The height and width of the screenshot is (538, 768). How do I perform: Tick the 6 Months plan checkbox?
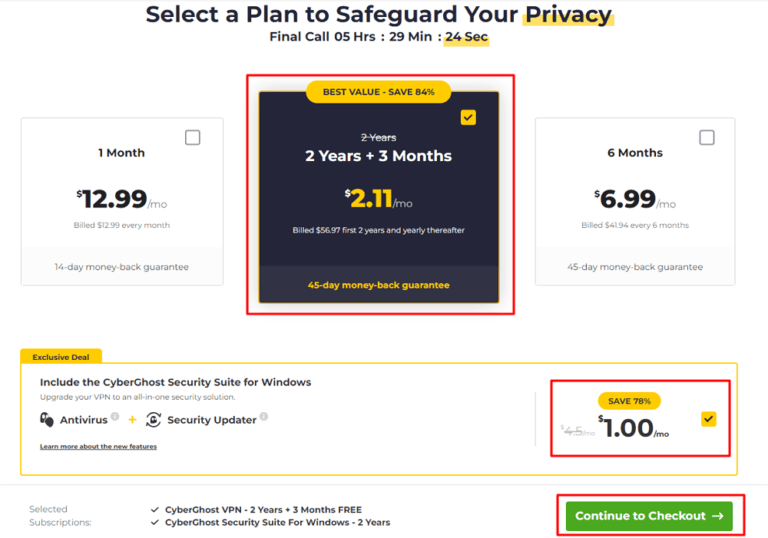(707, 138)
